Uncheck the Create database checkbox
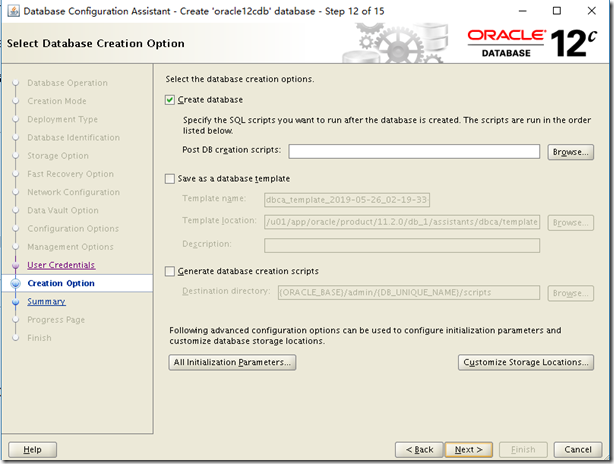Image resolution: width=614 pixels, height=464 pixels. tap(170, 100)
